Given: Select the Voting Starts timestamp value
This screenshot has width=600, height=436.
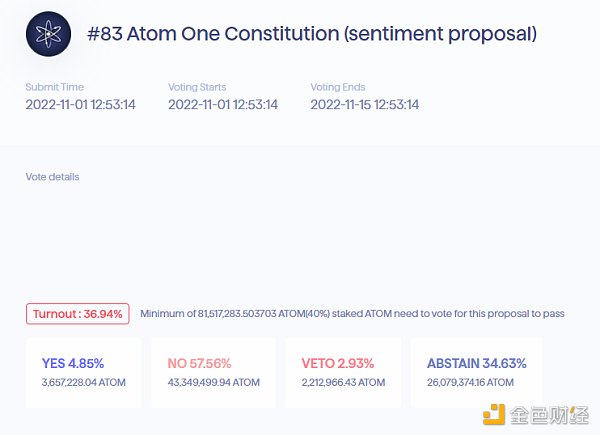Looking at the screenshot, I should (x=223, y=104).
